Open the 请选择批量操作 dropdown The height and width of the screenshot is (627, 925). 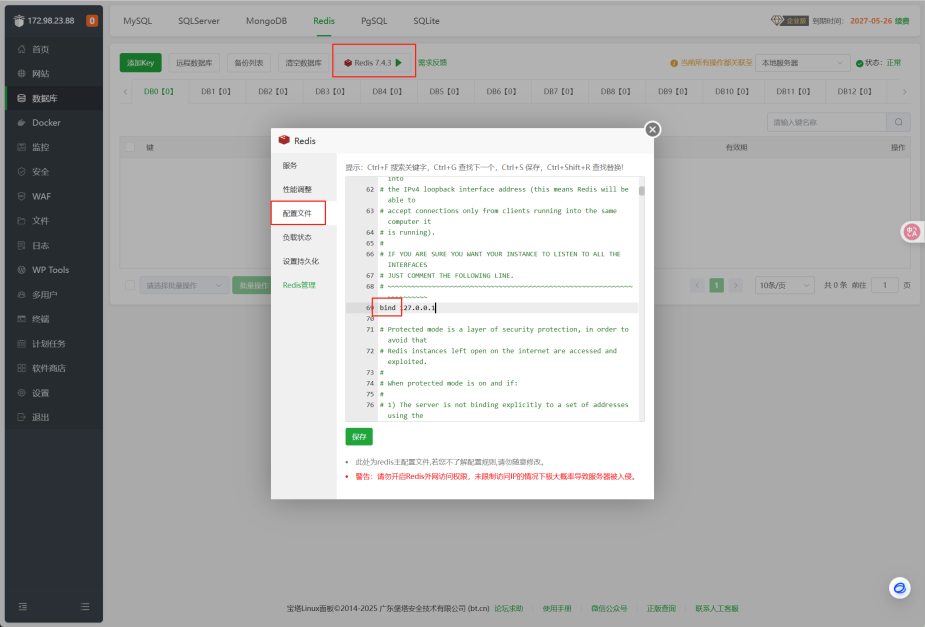pyautogui.click(x=183, y=285)
